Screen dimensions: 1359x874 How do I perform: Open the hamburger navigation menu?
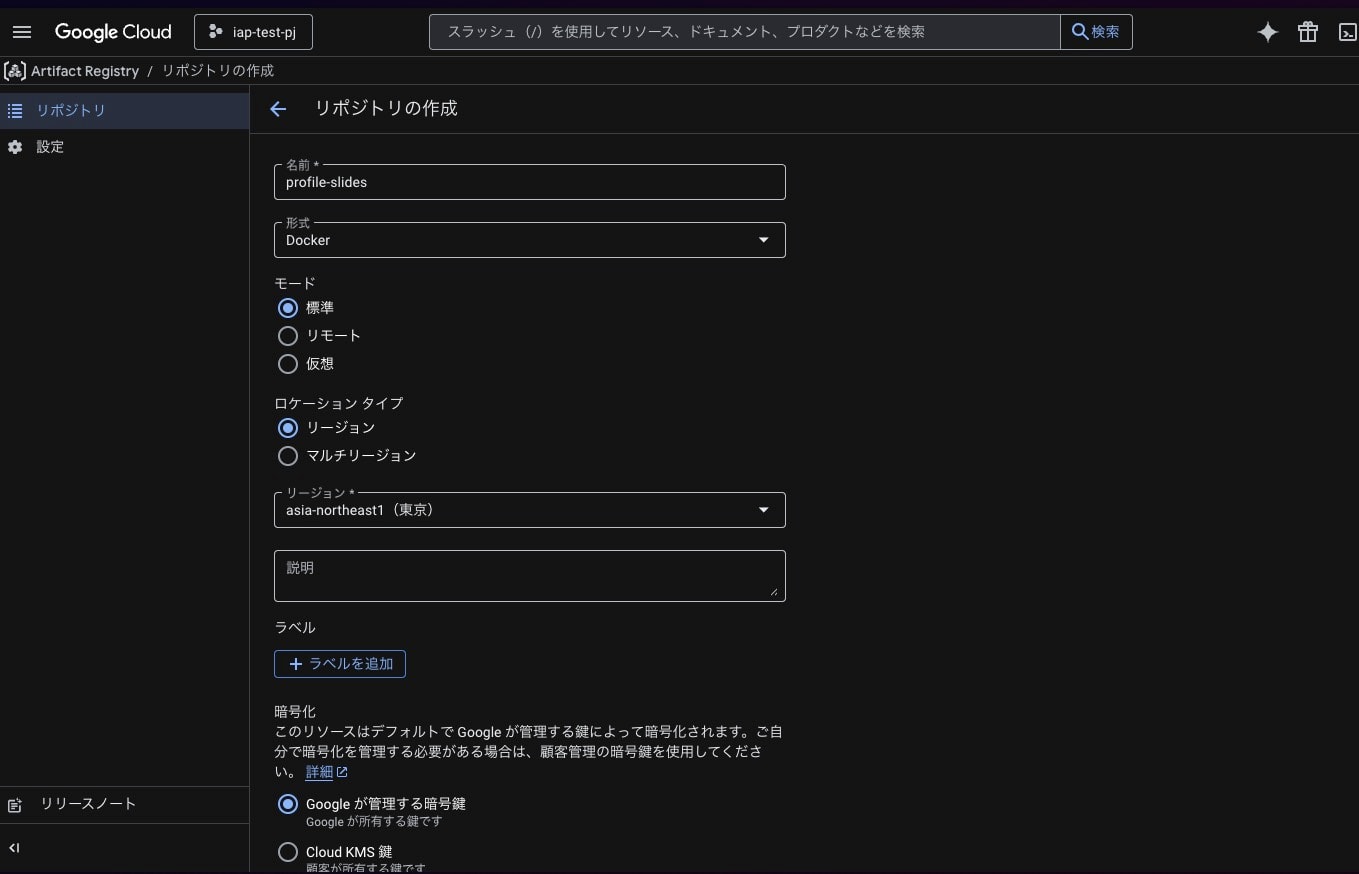22,32
